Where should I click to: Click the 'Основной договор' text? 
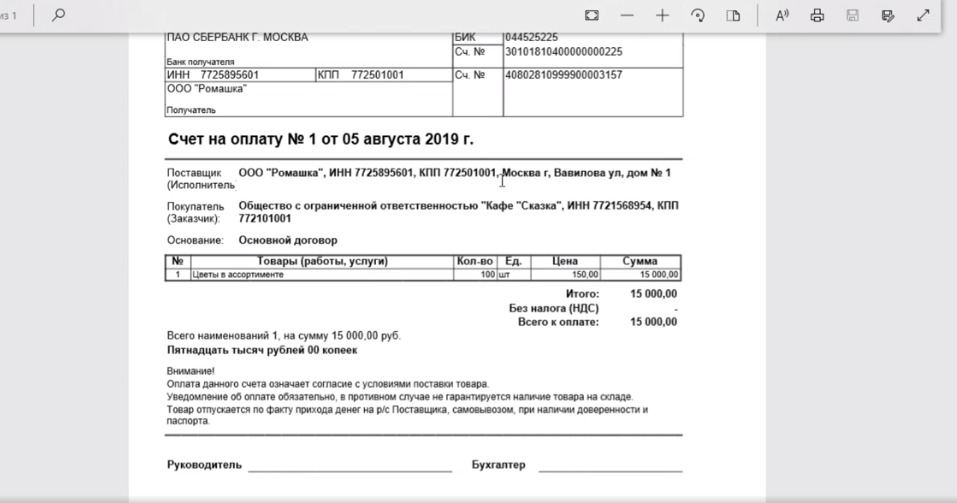coord(288,240)
